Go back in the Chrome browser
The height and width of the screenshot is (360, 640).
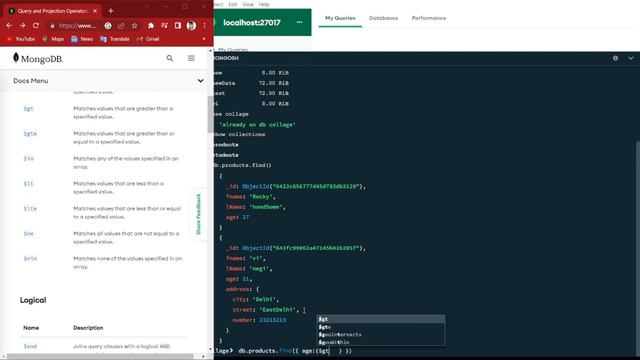point(9,25)
